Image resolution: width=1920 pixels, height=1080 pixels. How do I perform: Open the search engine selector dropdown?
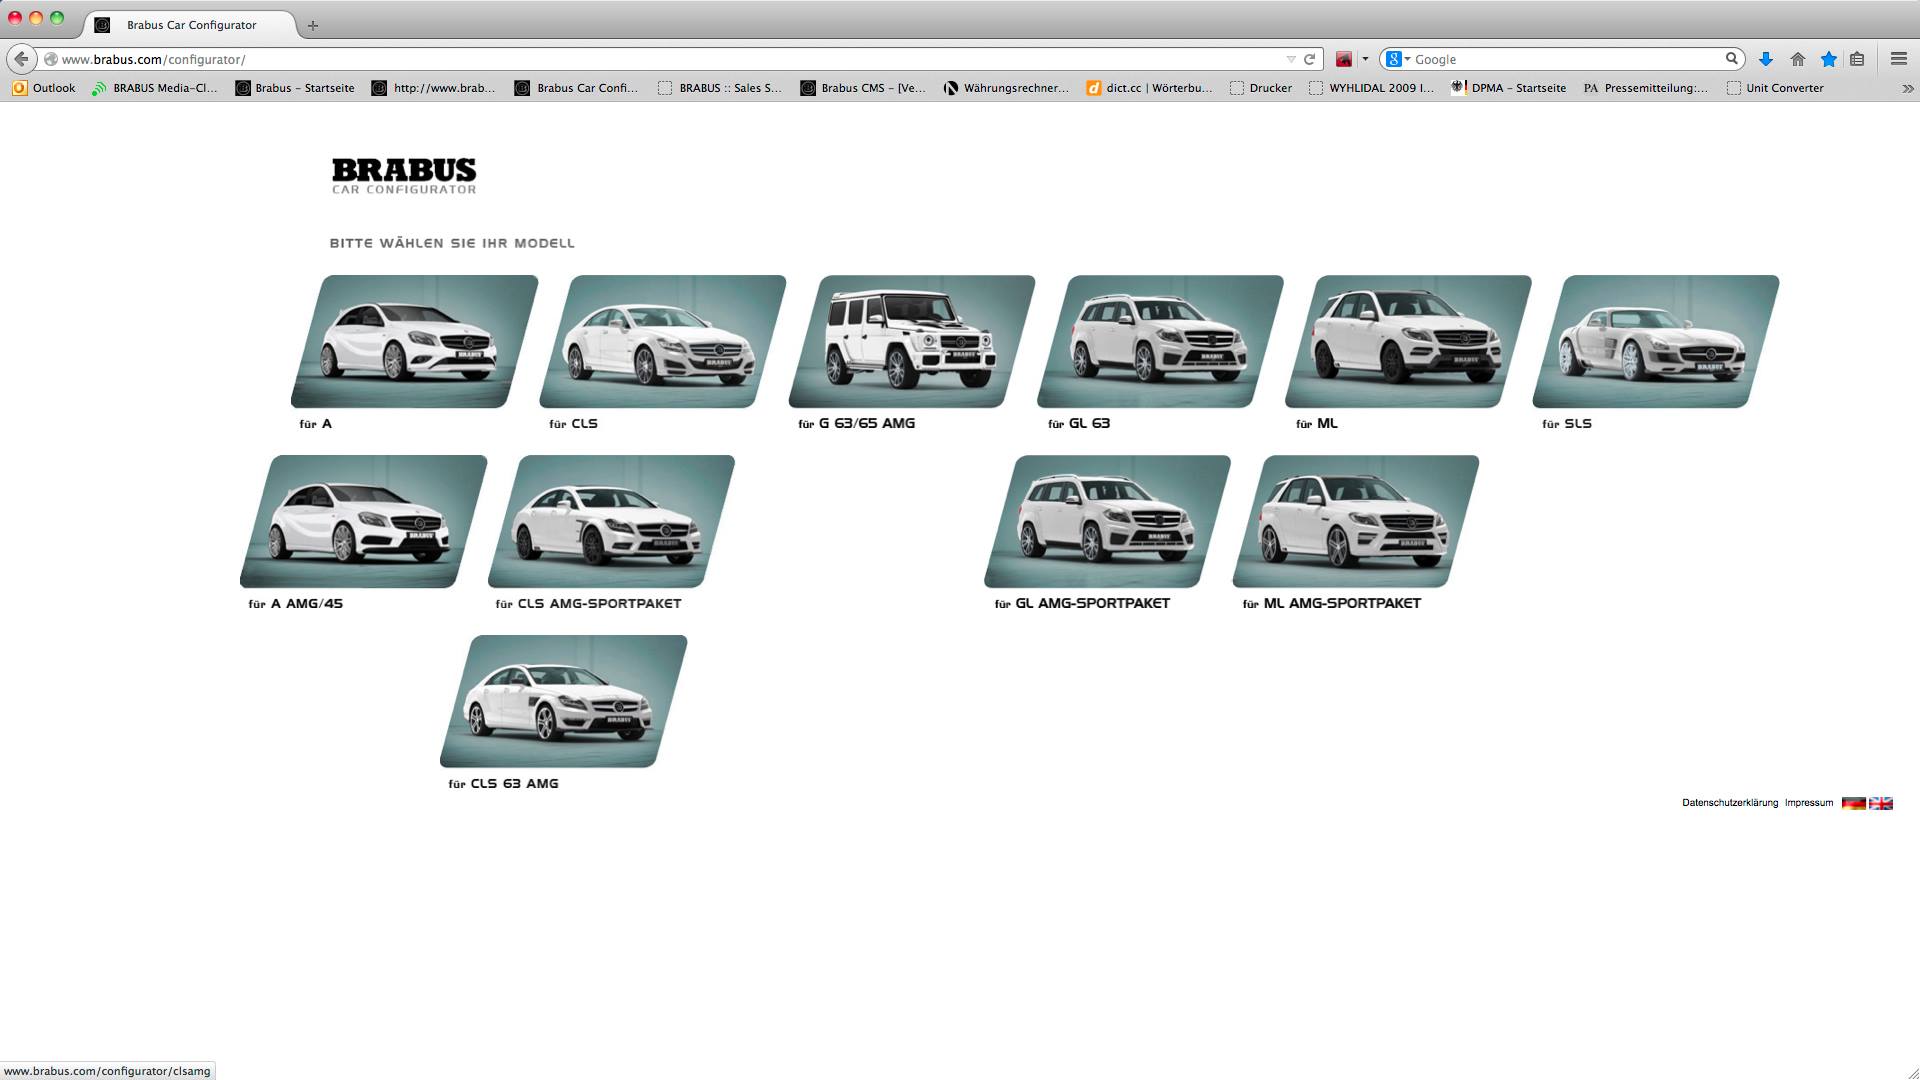(1398, 59)
